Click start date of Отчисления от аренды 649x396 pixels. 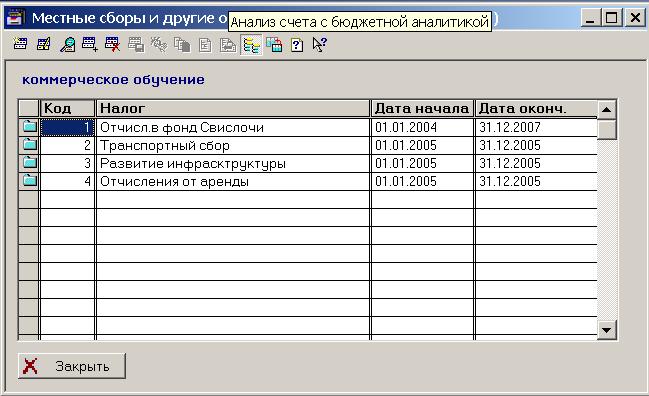[x=422, y=182]
